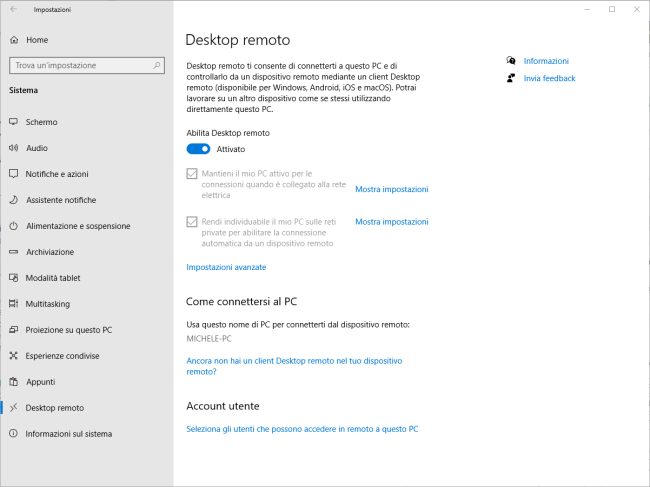Open Notifiche e azioni settings

(87, 174)
